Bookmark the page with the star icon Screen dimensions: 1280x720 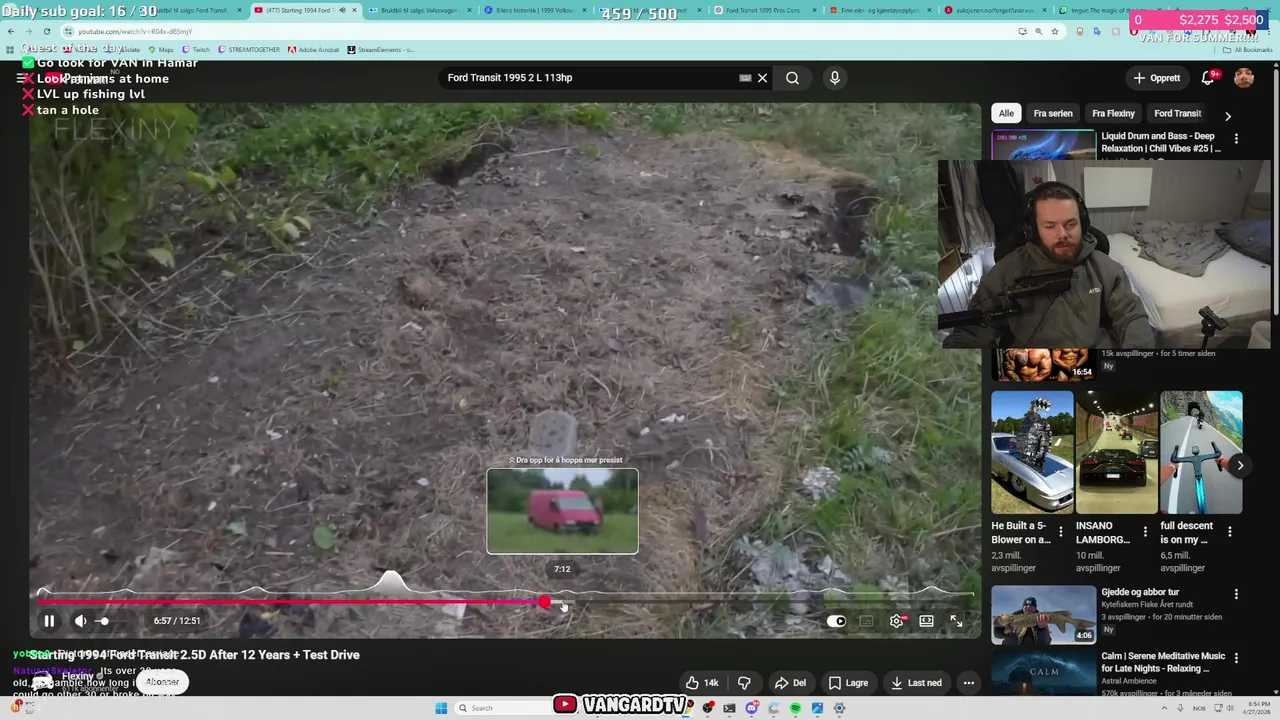click(1054, 31)
